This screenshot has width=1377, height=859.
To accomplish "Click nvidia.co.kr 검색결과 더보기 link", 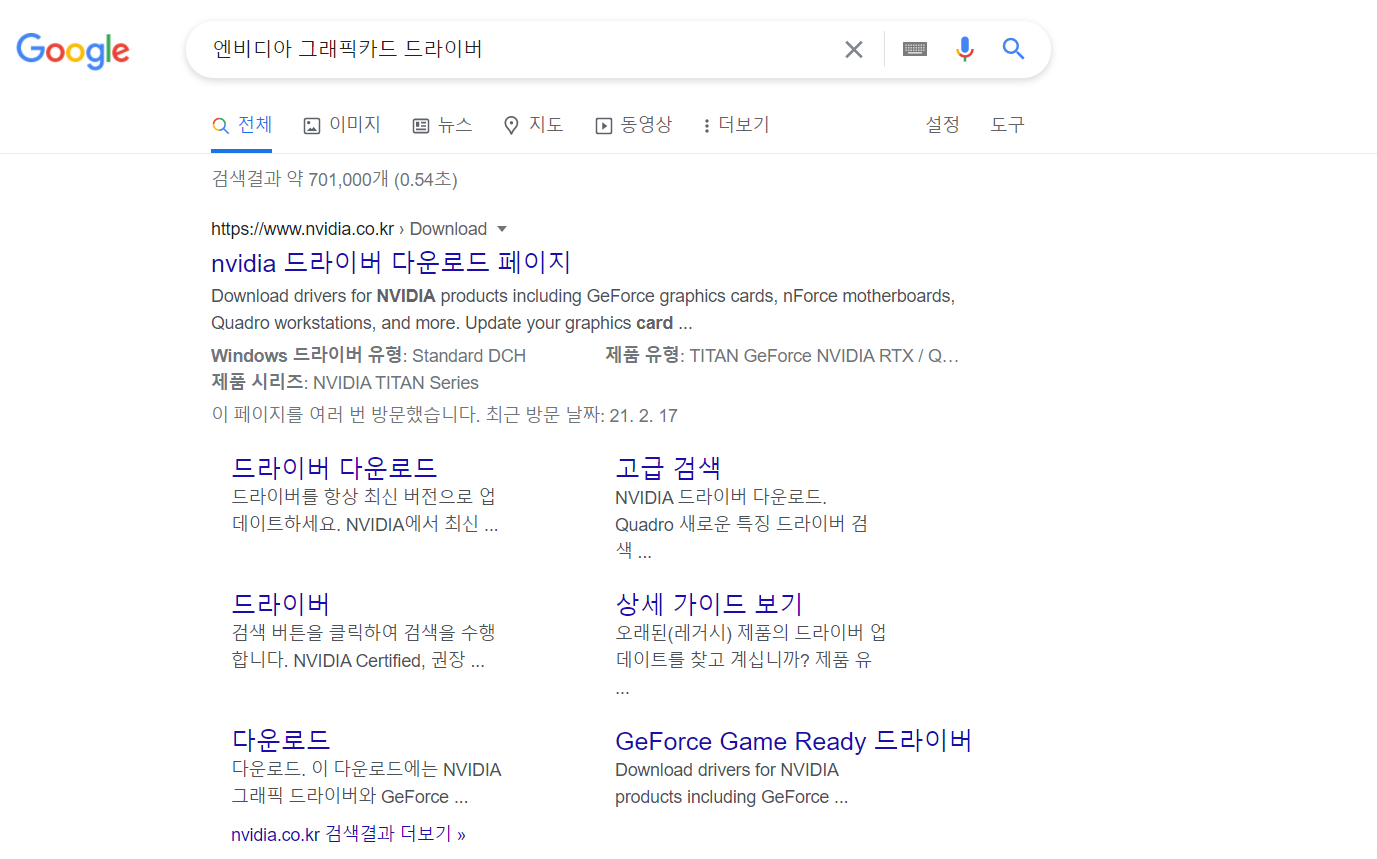I will point(348,833).
